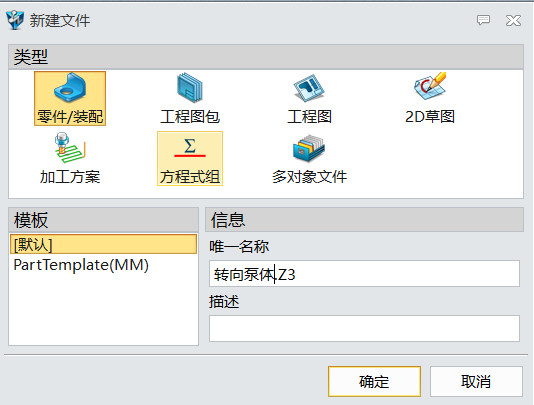Click empty area of template list
The width and height of the screenshot is (534, 405).
click(104, 310)
